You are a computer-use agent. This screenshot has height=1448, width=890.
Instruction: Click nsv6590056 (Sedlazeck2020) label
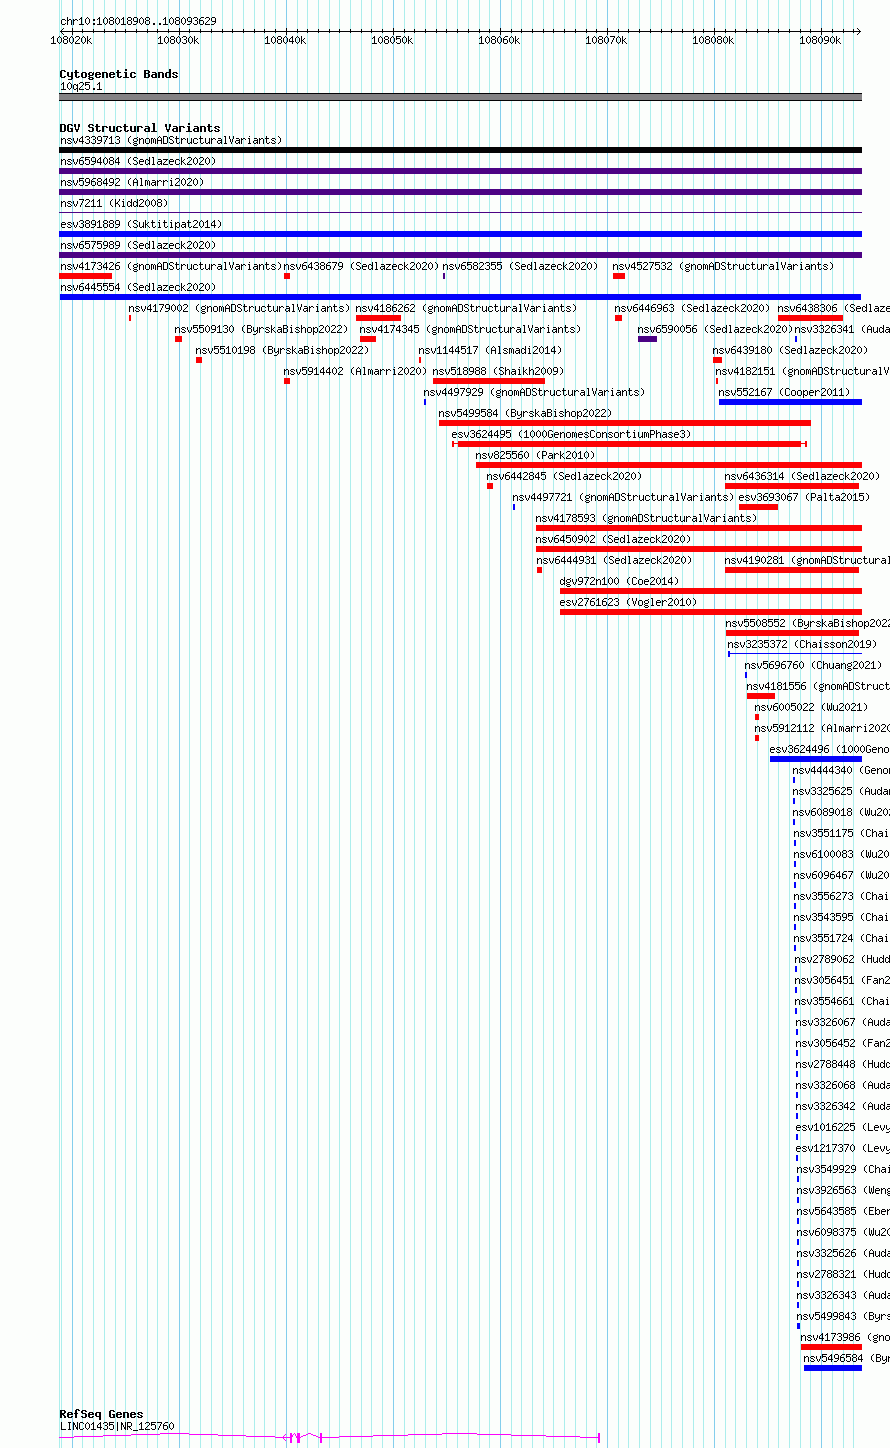(716, 329)
